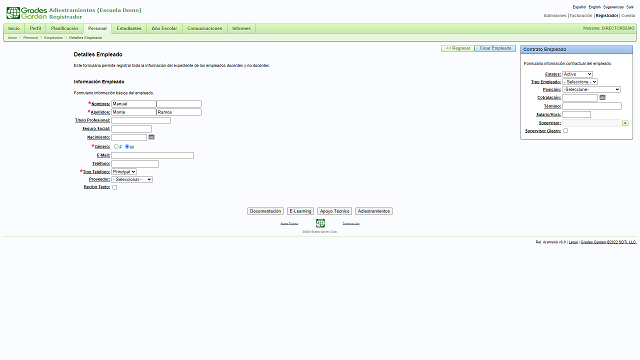Open the Comunicaciones tab
The image size is (640, 360).
tap(204, 29)
